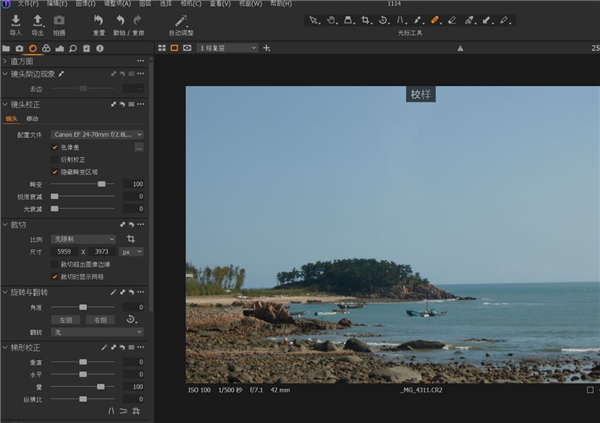Select single image viewer mode icon
Image resolution: width=600 pixels, height=423 pixels.
[x=174, y=48]
